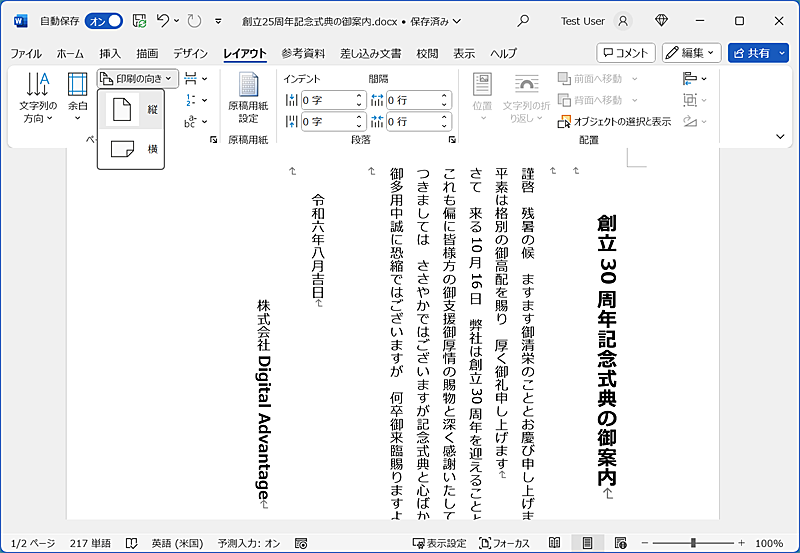
Task: Click the コメント comments button
Action: coord(626,52)
